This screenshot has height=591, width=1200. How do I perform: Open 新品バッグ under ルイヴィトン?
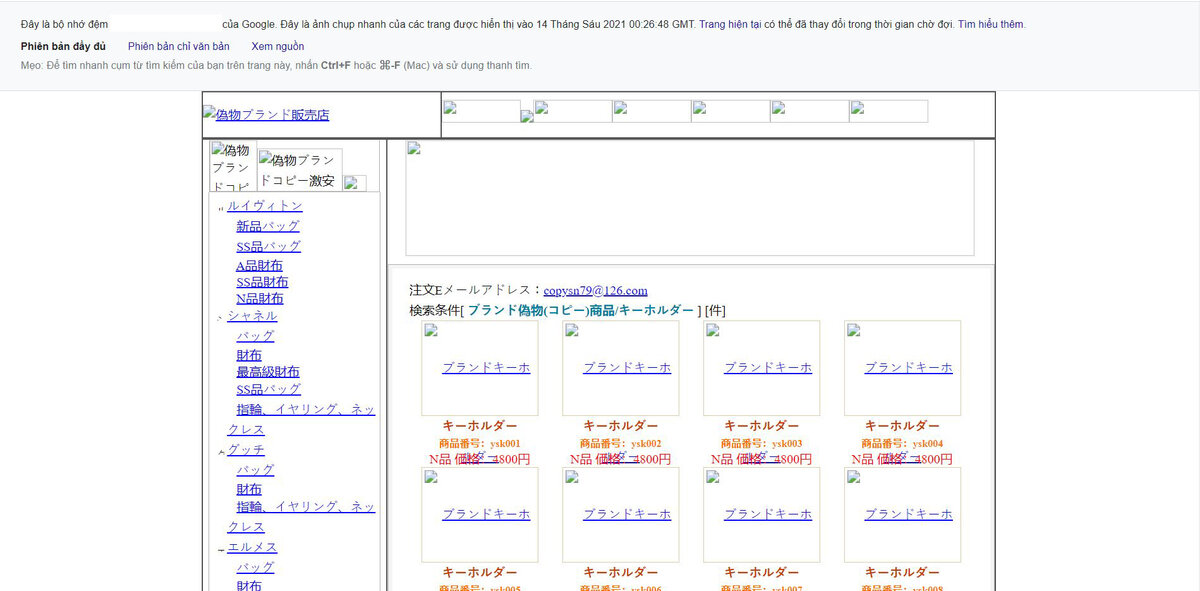[x=268, y=226]
